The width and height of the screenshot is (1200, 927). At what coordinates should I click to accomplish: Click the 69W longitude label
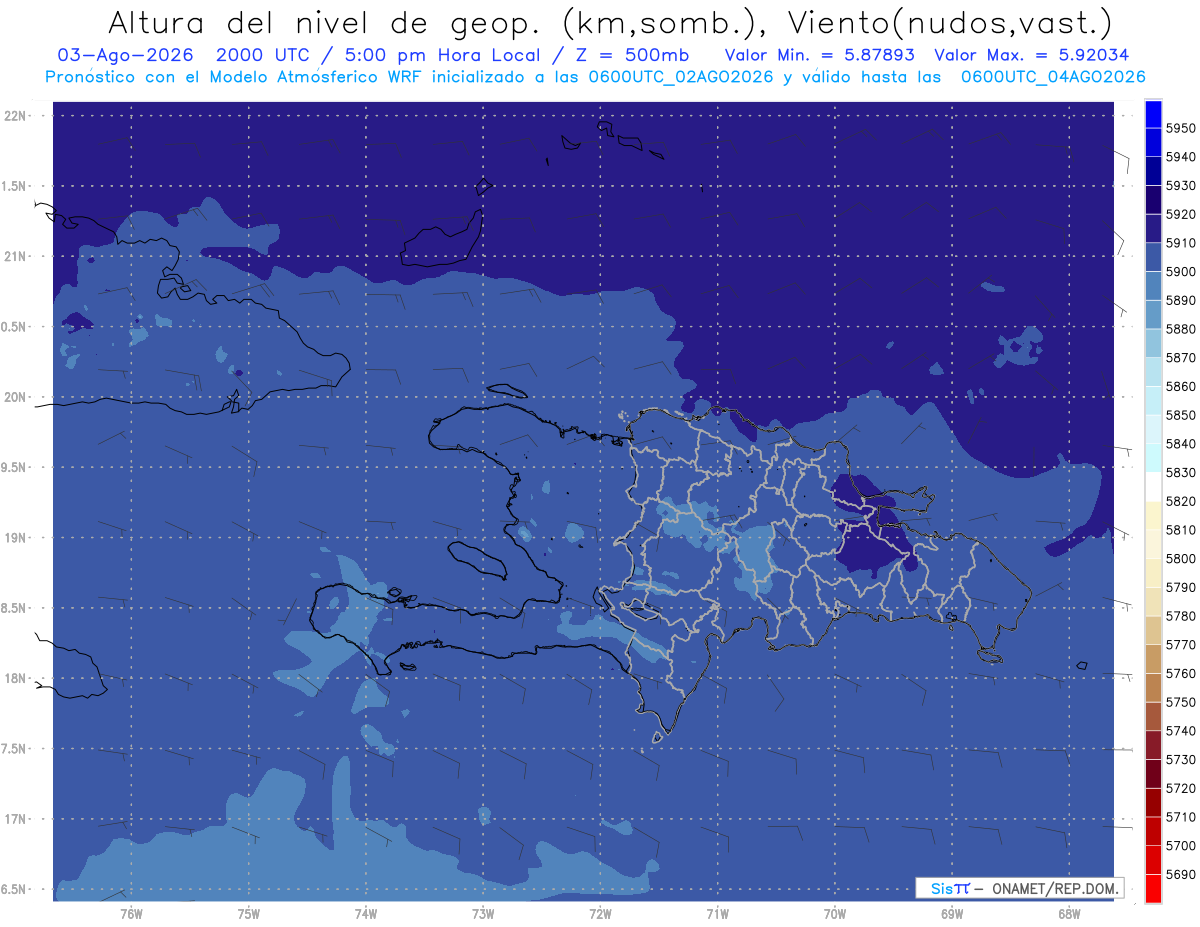click(x=952, y=915)
